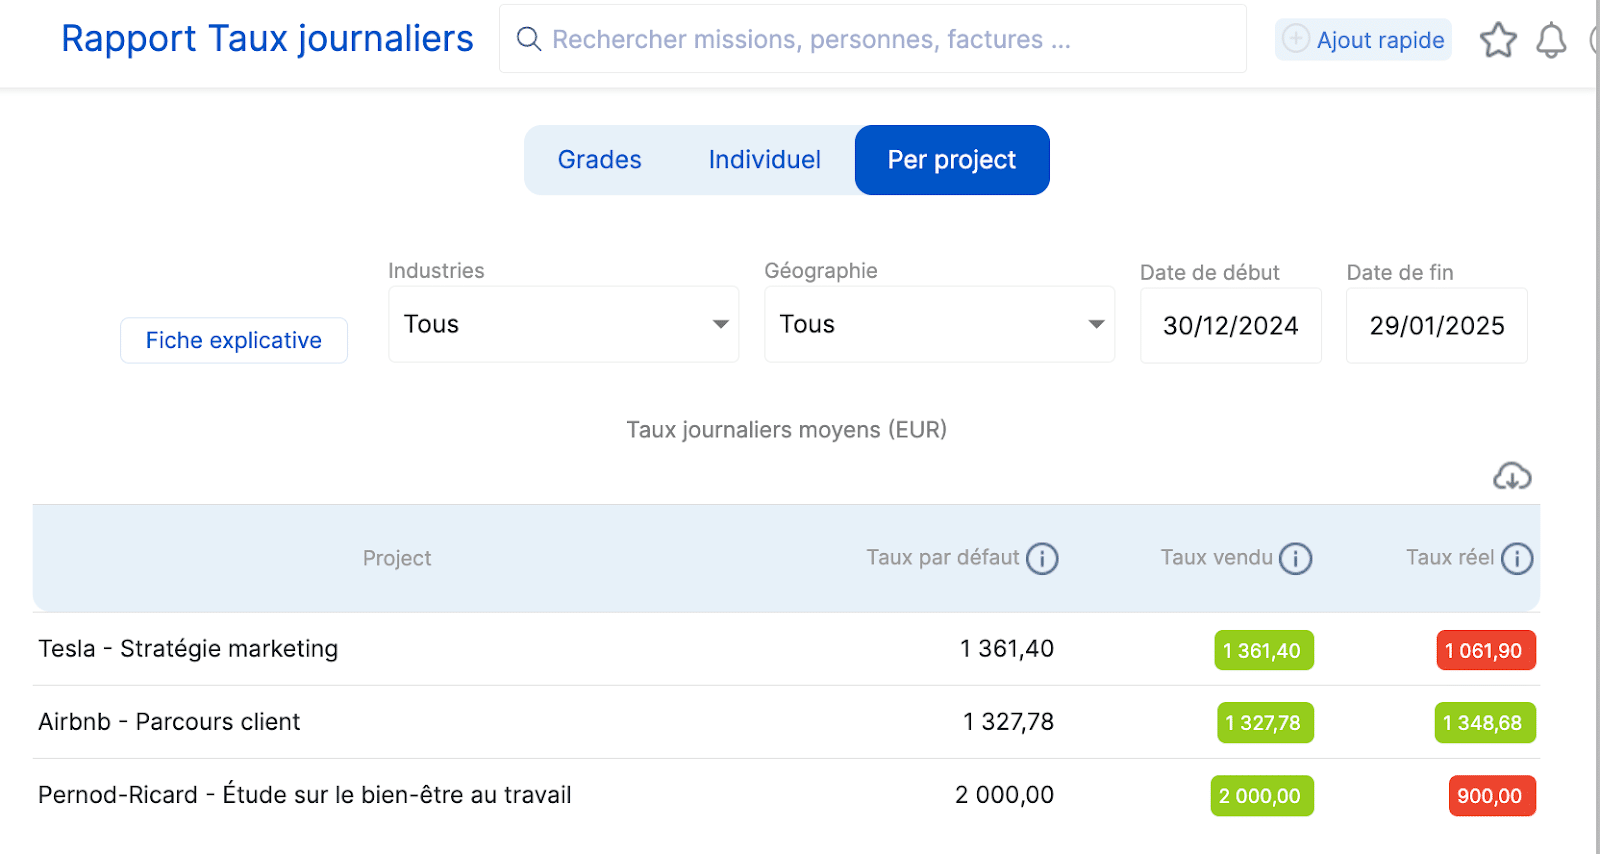Download table via cloud icon
Screen dimensions: 1600x854
point(1512,476)
